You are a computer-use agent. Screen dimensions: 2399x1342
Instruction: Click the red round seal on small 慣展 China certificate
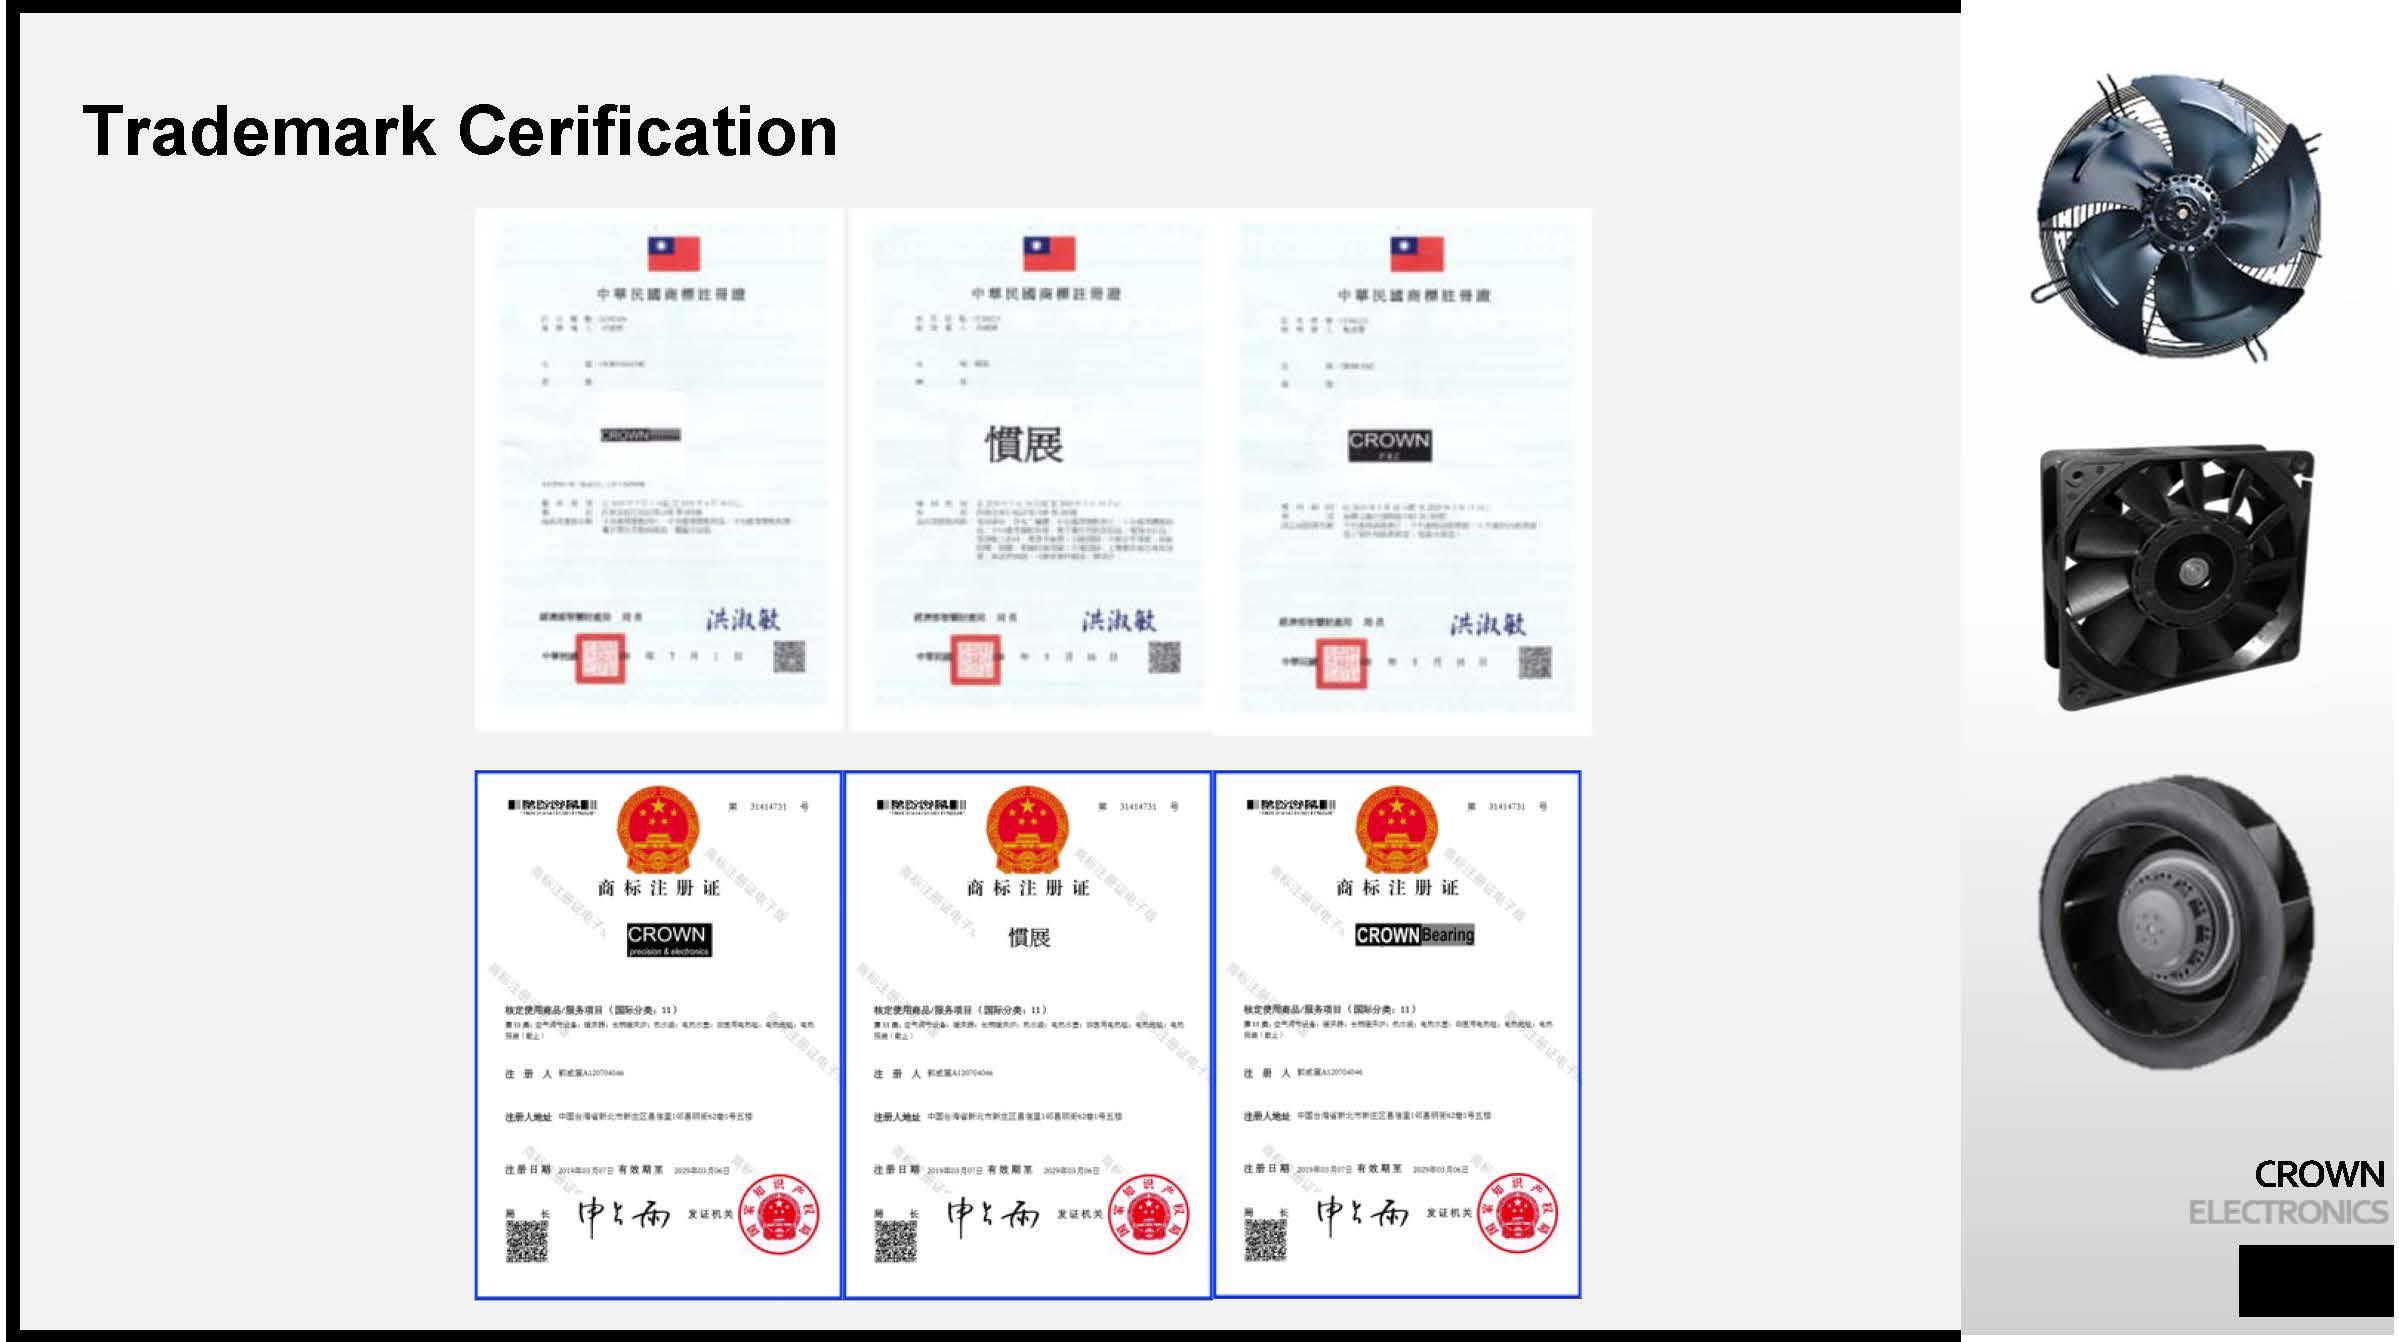(1149, 1215)
